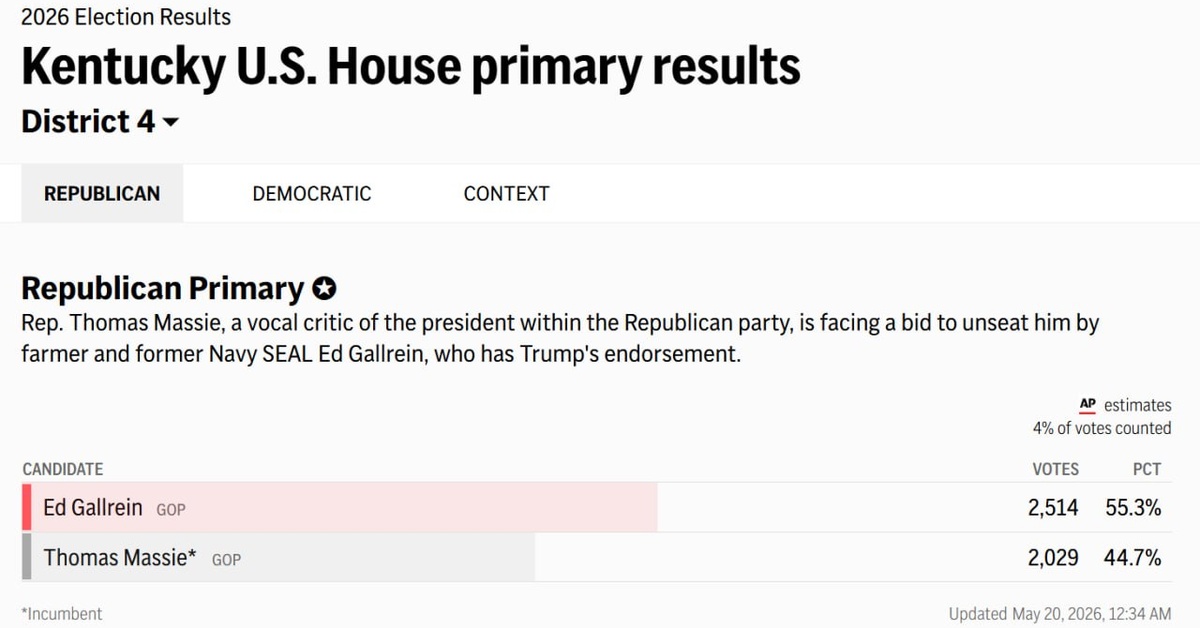
Task: Click the AP logo above estimates
Action: 1088,405
